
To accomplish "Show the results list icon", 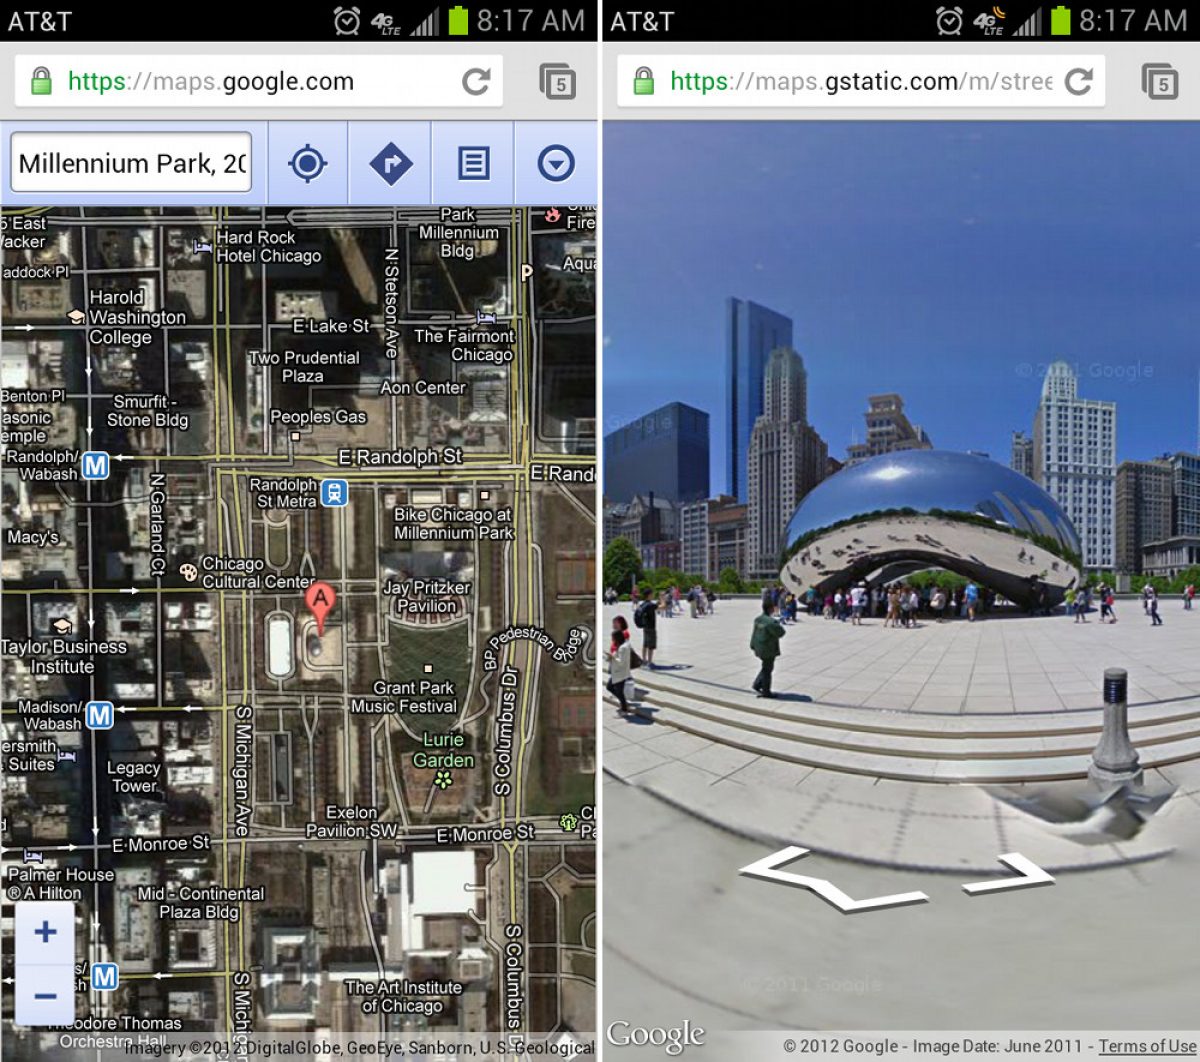I will point(473,163).
